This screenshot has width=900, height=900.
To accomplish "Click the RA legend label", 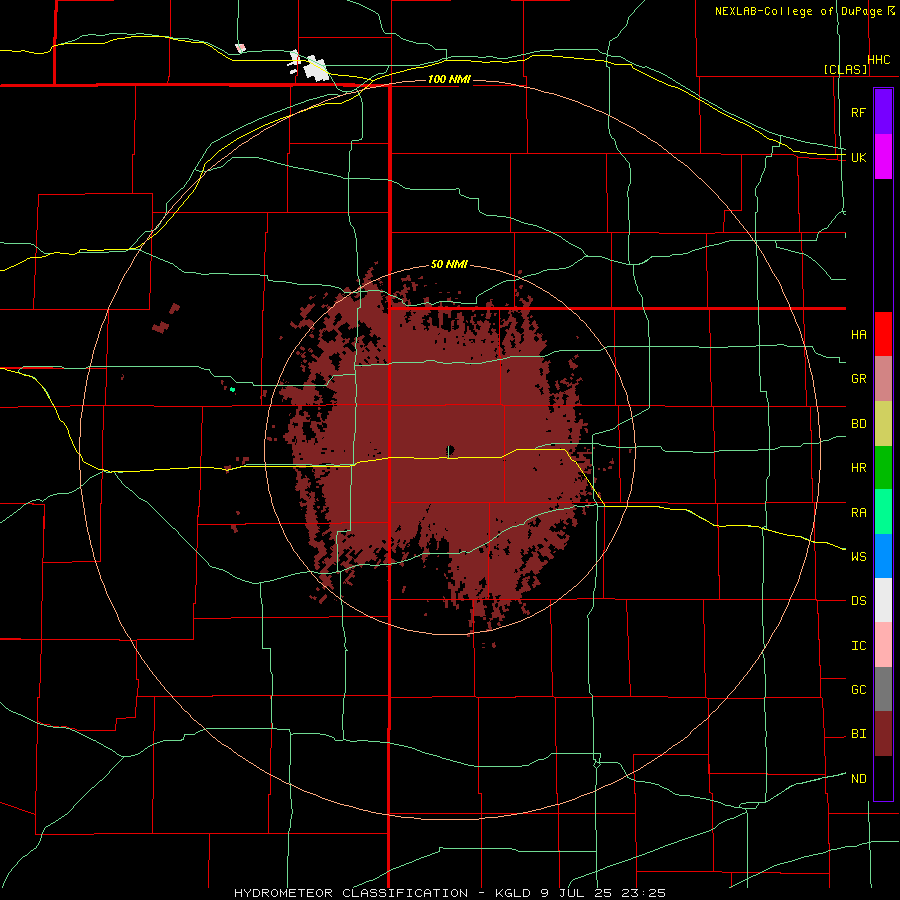I will 858,513.
